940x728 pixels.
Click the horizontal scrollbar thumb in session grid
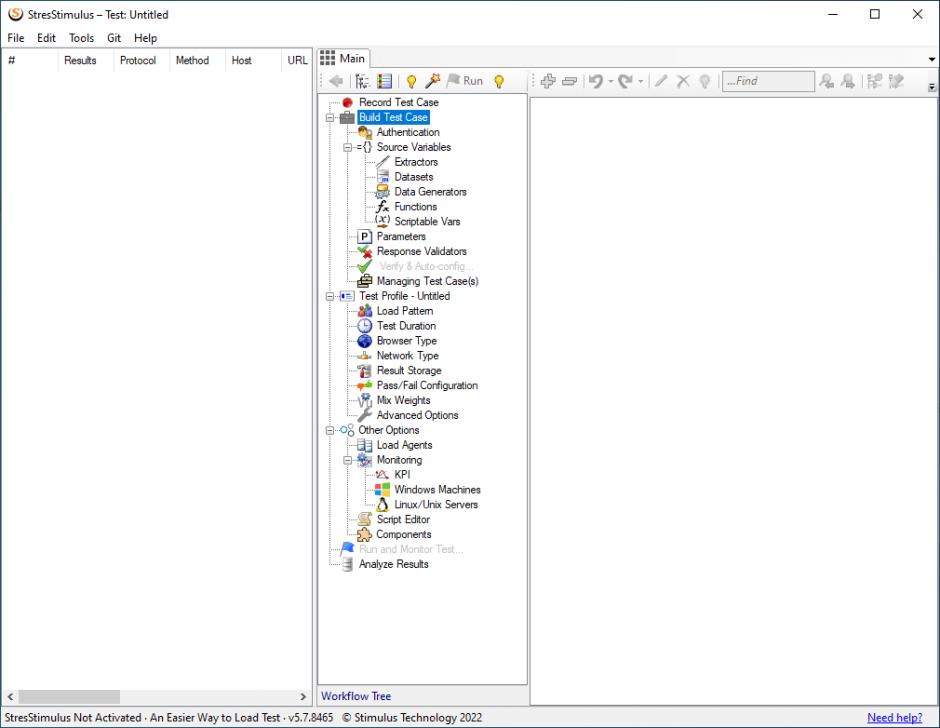coord(69,696)
